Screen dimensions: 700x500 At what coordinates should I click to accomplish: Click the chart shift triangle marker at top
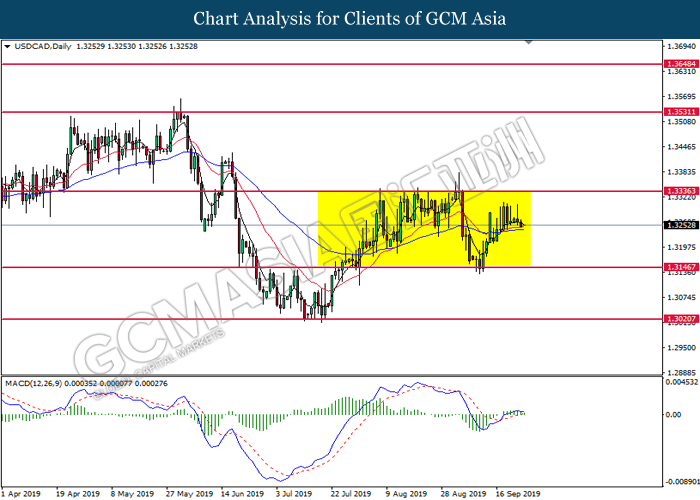click(x=529, y=42)
